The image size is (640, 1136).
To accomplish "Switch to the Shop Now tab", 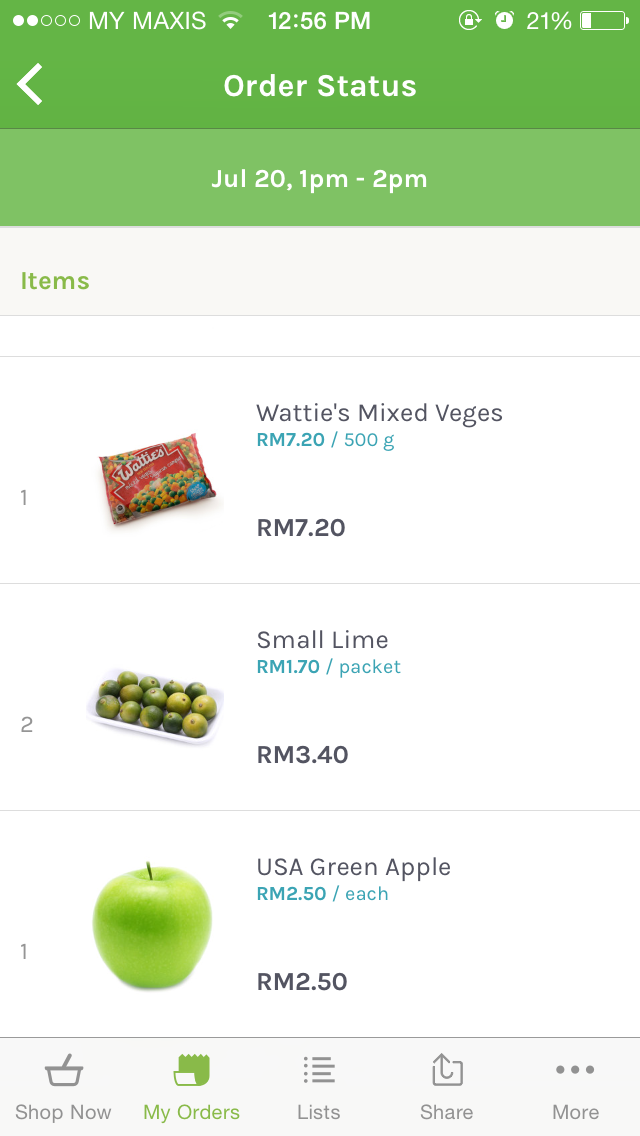I will pos(63,1087).
